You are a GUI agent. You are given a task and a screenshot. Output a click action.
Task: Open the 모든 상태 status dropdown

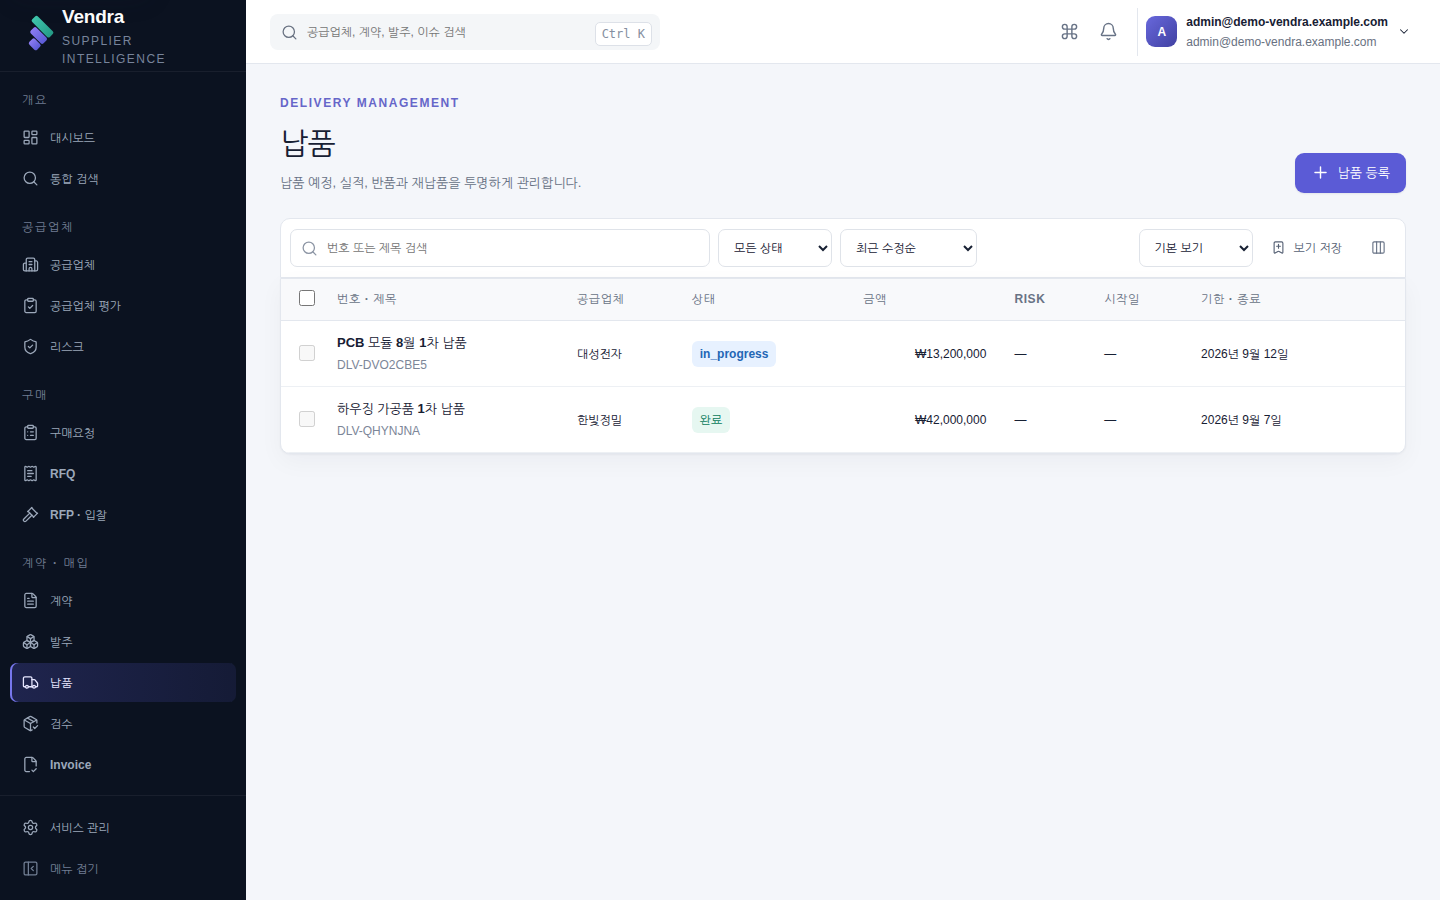pos(775,248)
